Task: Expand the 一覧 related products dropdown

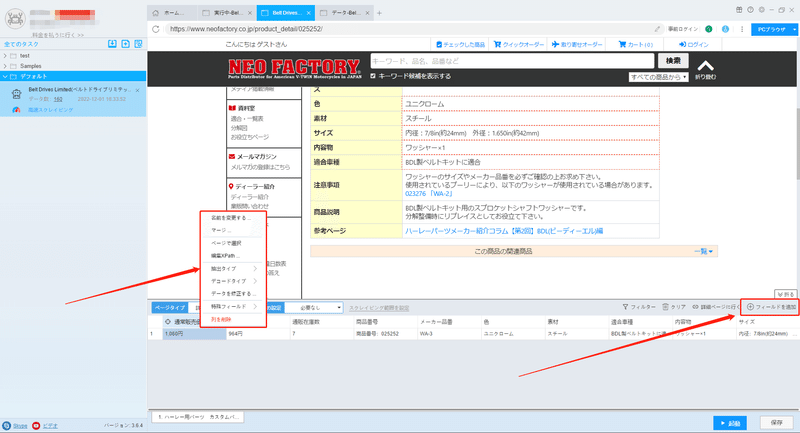Action: coord(706,251)
